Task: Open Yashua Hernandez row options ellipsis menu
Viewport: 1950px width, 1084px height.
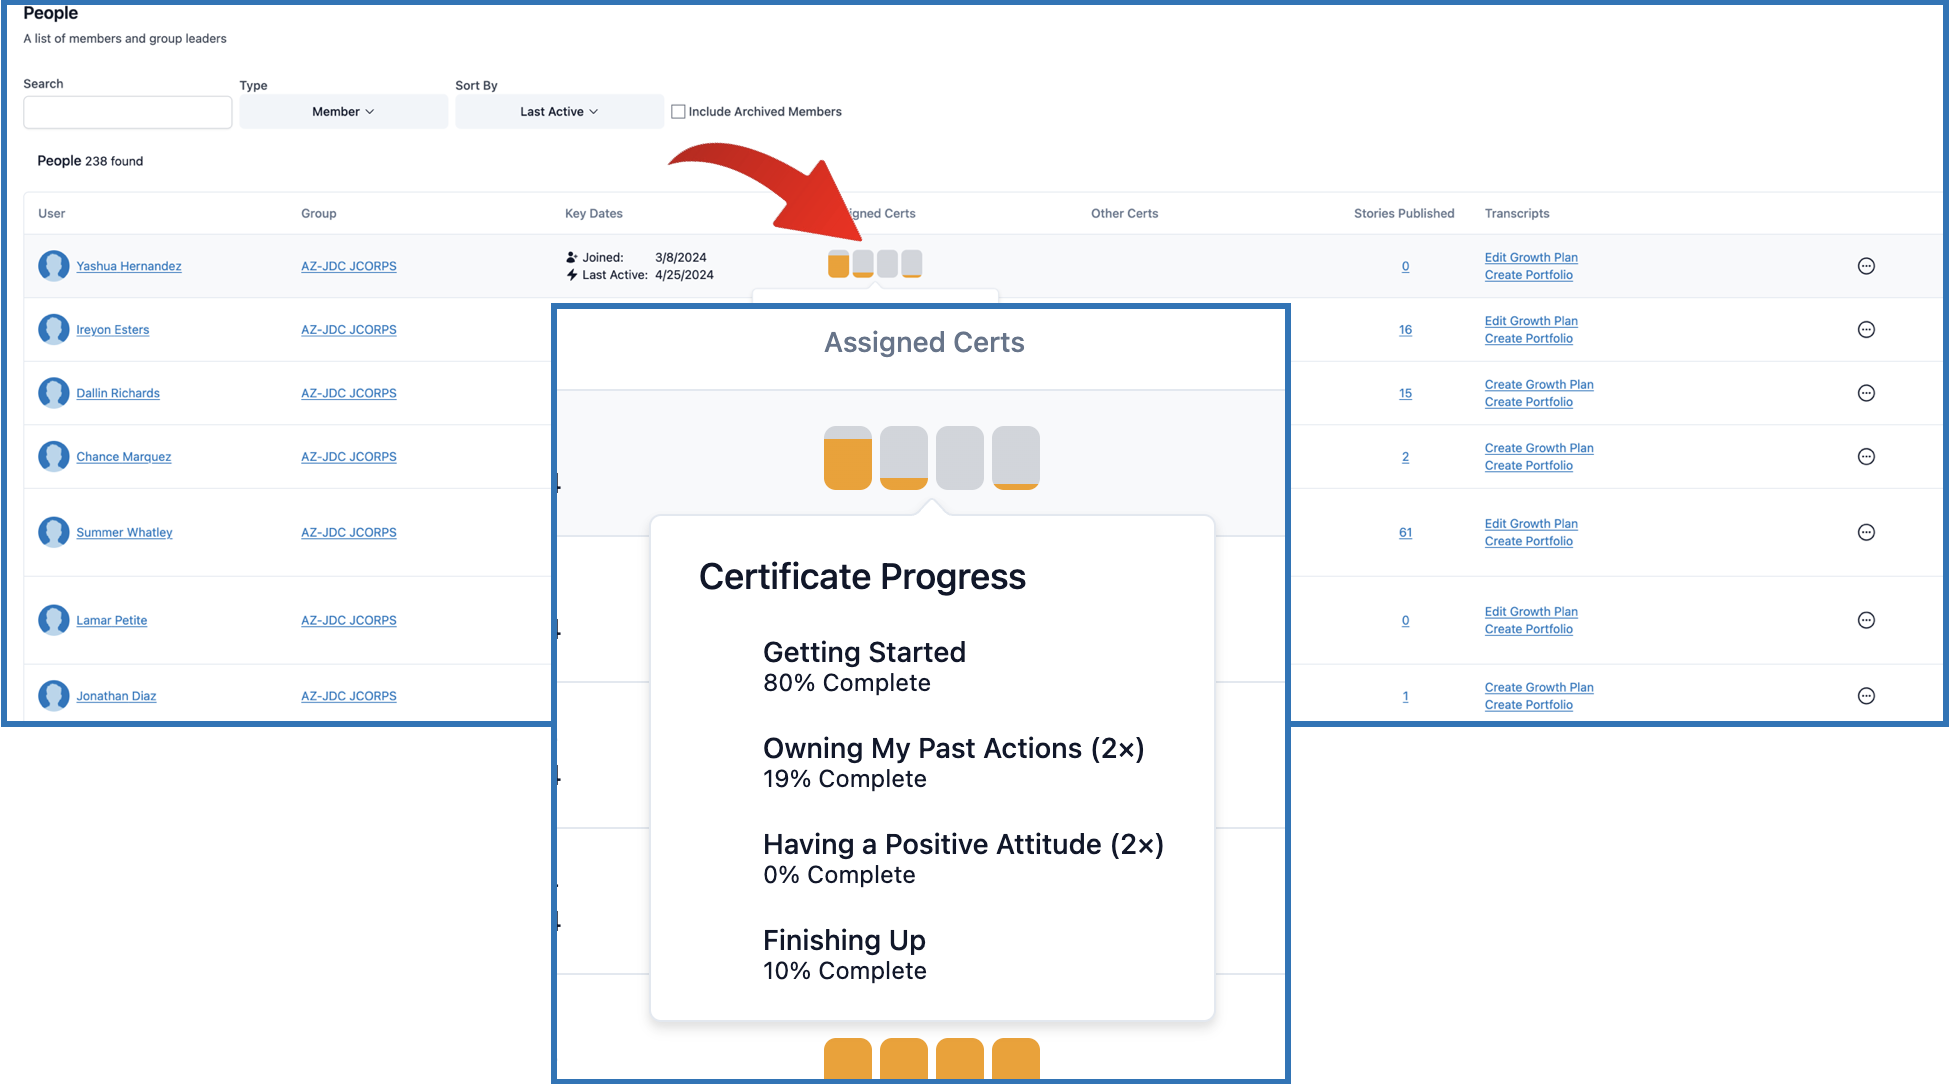Action: (1866, 266)
